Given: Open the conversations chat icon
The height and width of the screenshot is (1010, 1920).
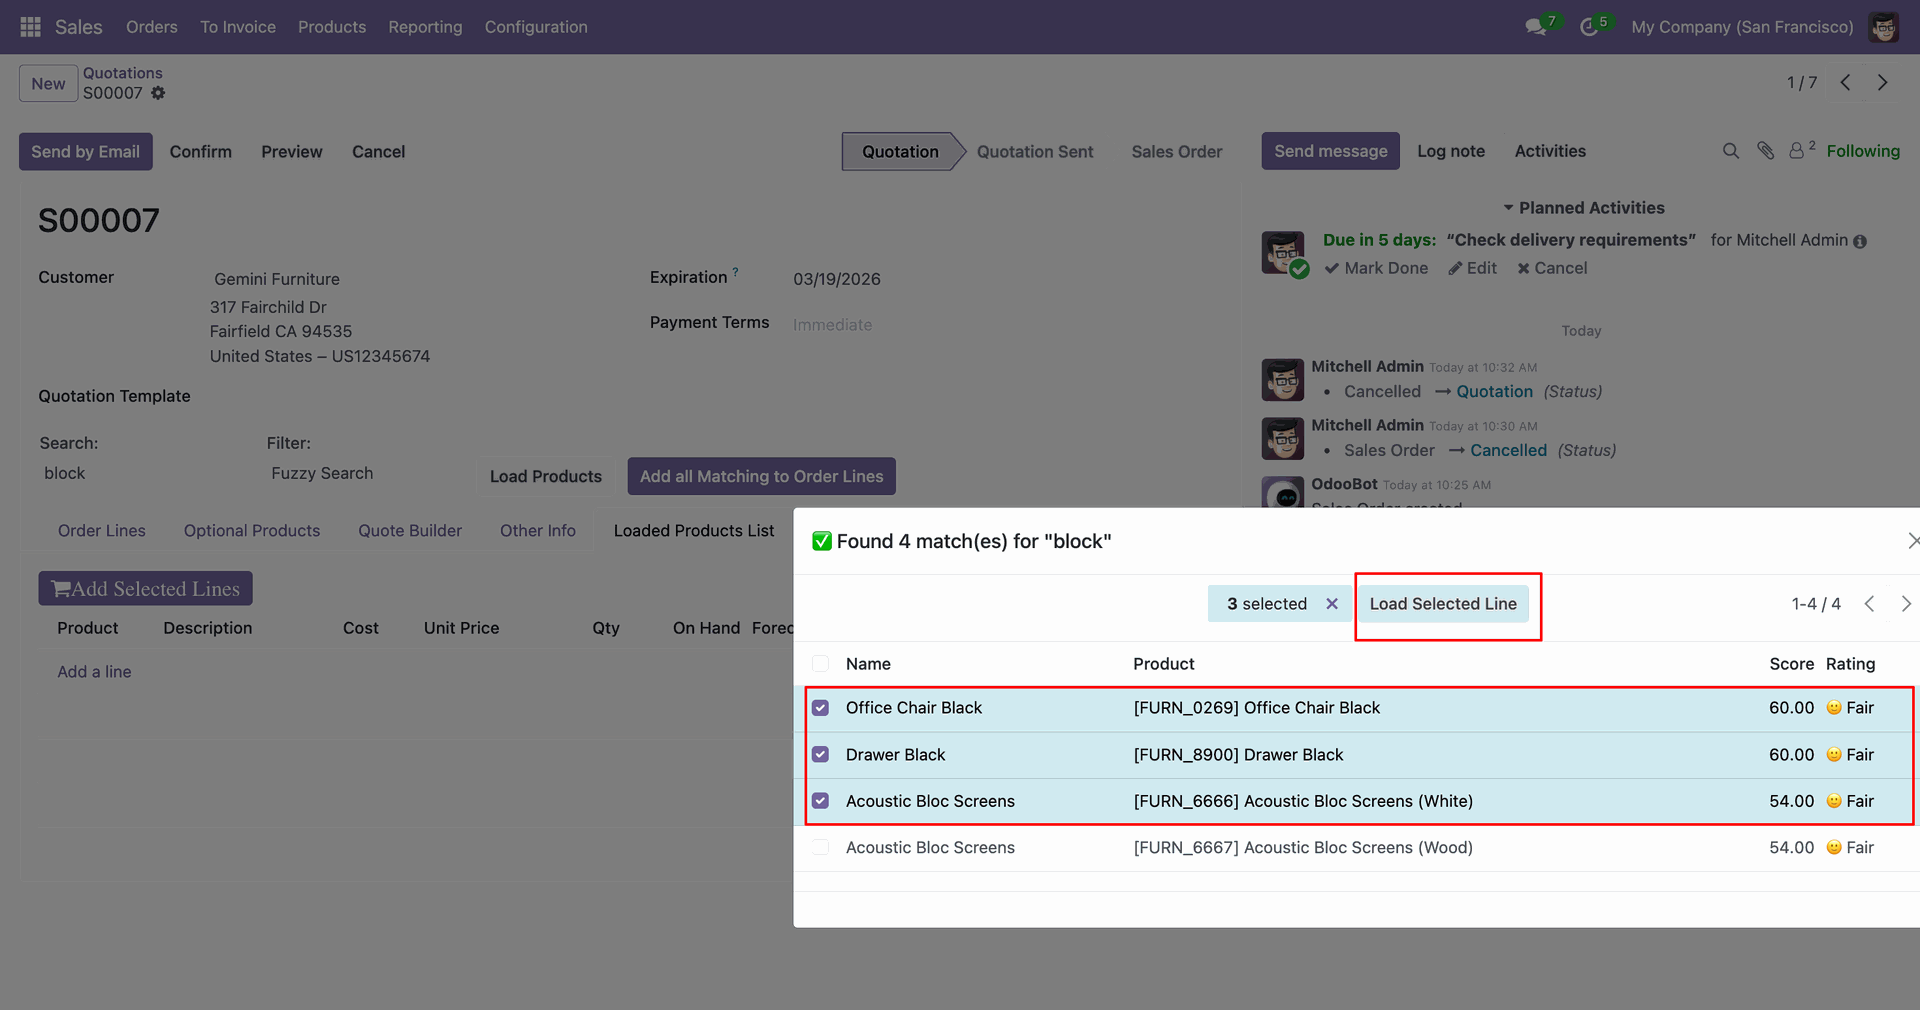Looking at the screenshot, I should pyautogui.click(x=1535, y=27).
